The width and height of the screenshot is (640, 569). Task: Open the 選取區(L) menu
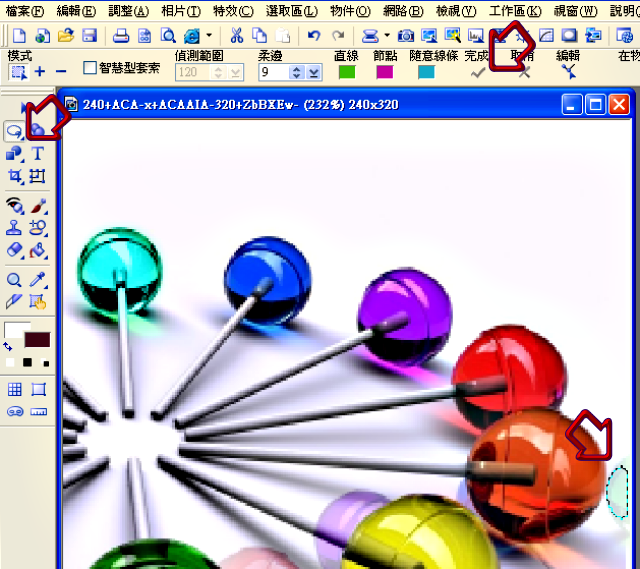coord(291,11)
